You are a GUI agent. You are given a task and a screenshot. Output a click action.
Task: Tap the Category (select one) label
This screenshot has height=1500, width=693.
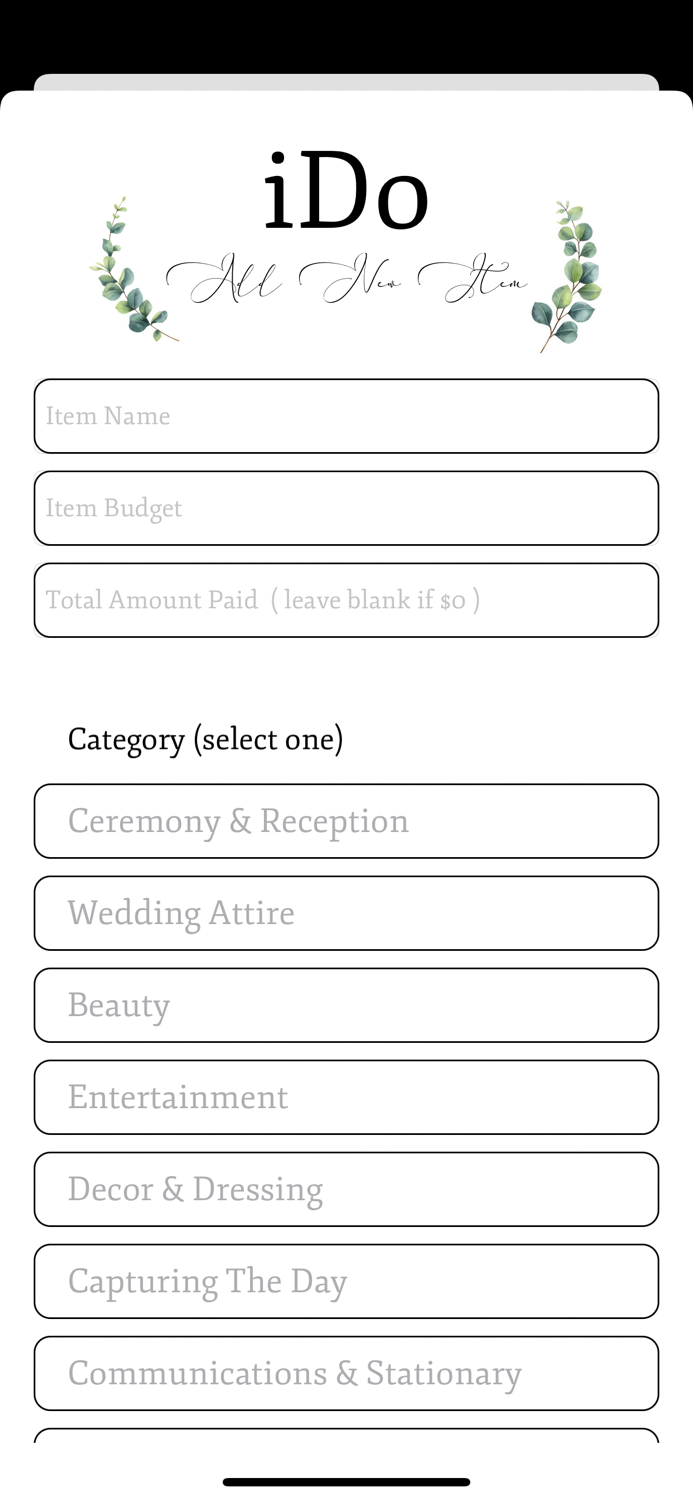click(205, 738)
